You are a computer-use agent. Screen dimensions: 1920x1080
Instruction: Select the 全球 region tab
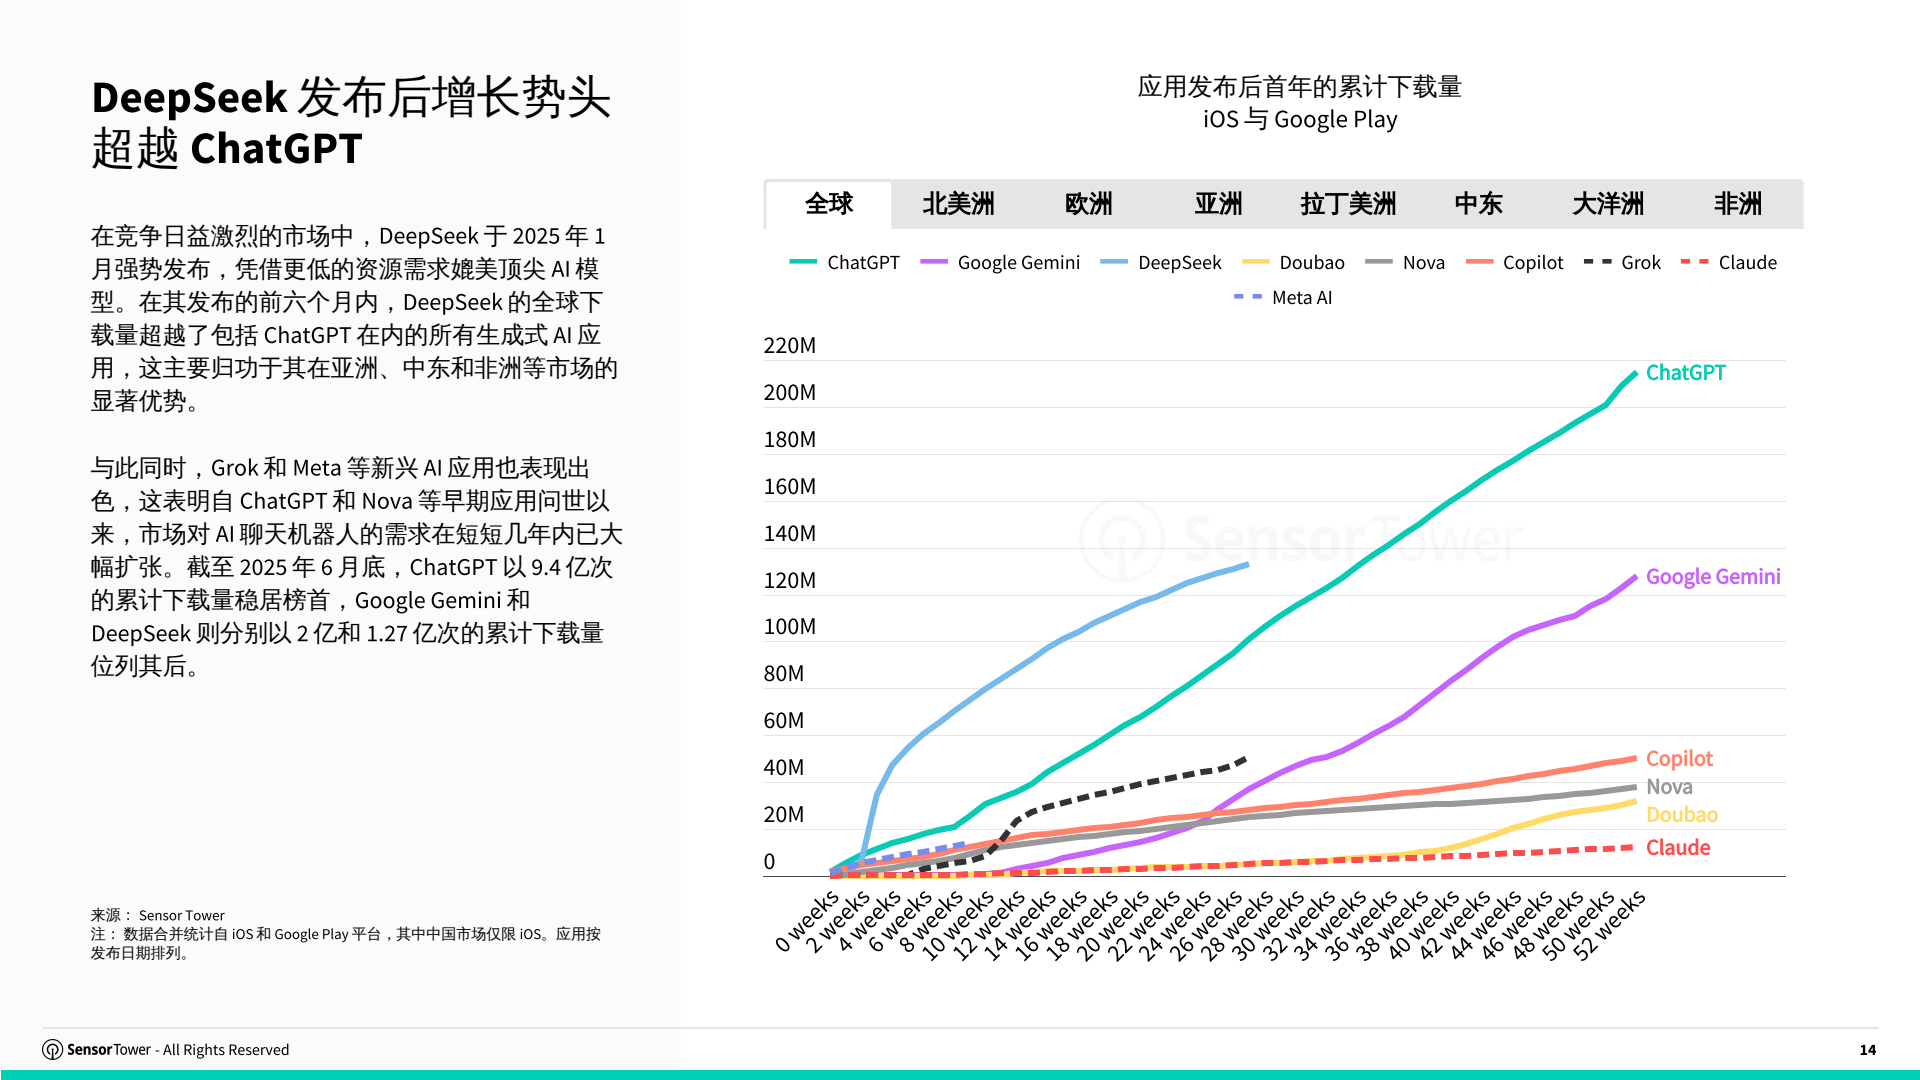[828, 204]
